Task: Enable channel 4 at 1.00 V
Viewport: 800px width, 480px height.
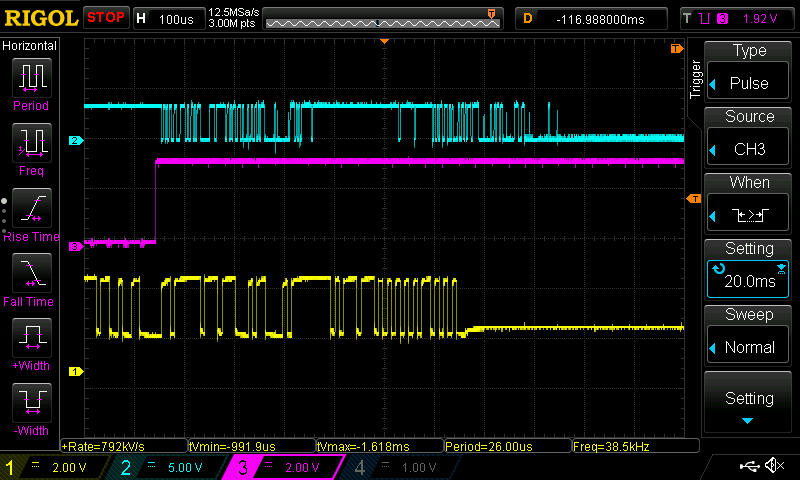Action: click(398, 467)
